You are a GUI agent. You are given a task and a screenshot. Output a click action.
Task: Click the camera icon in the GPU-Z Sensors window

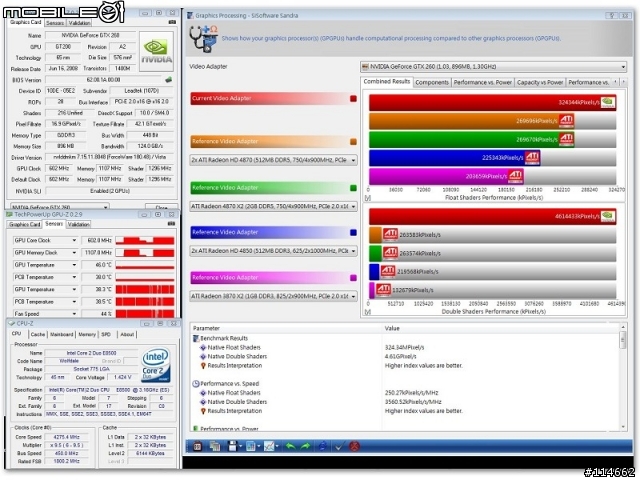point(171,224)
